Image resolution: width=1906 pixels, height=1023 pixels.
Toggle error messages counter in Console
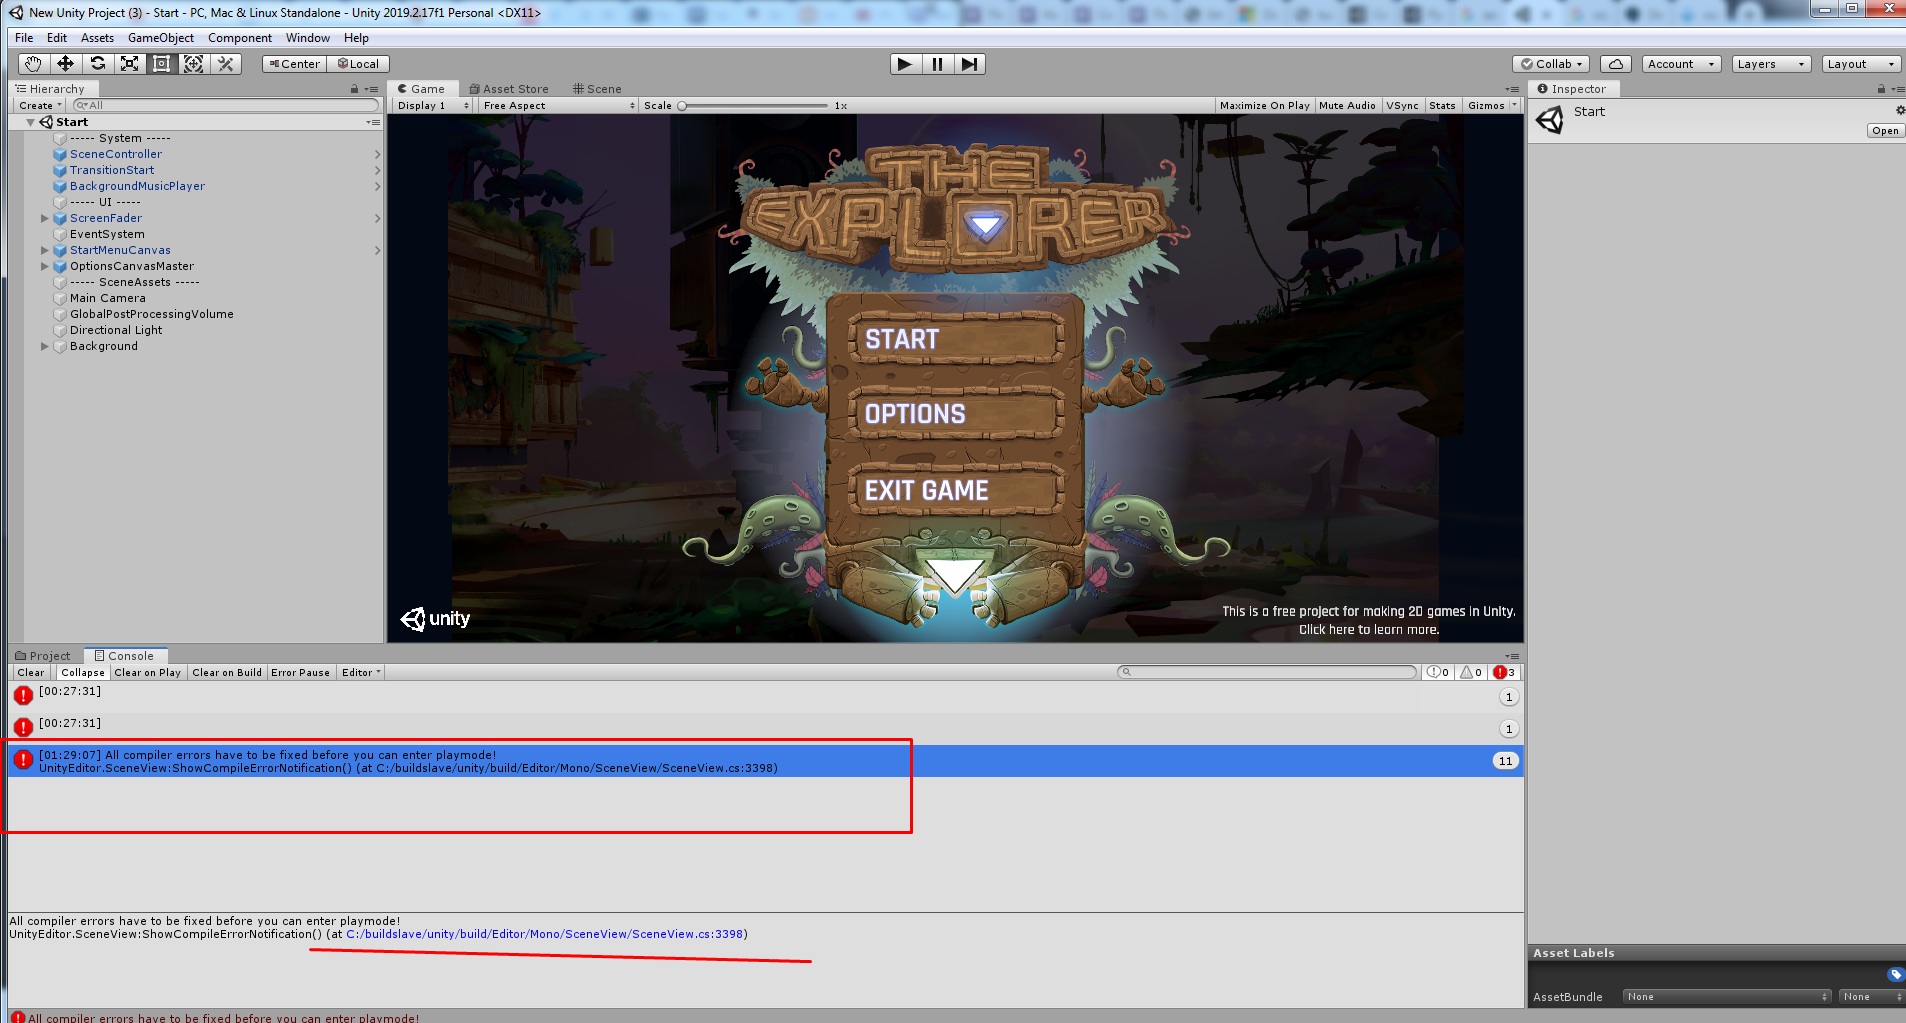(x=1505, y=672)
